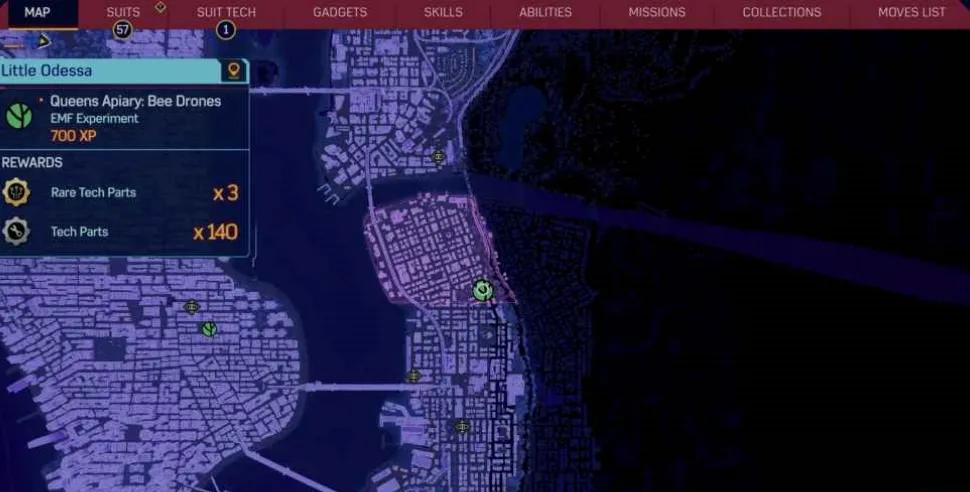Open the SKILLS tab
The width and height of the screenshot is (970, 492).
(443, 12)
